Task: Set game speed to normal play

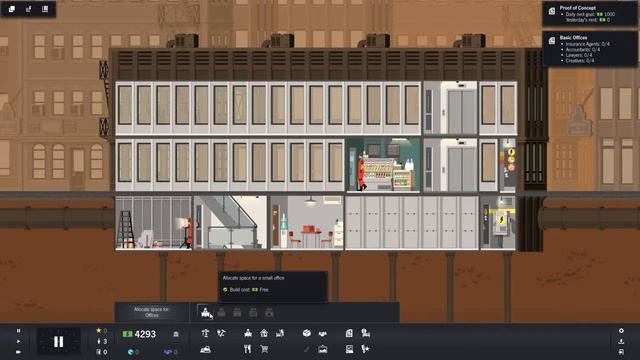Action: coord(18,341)
